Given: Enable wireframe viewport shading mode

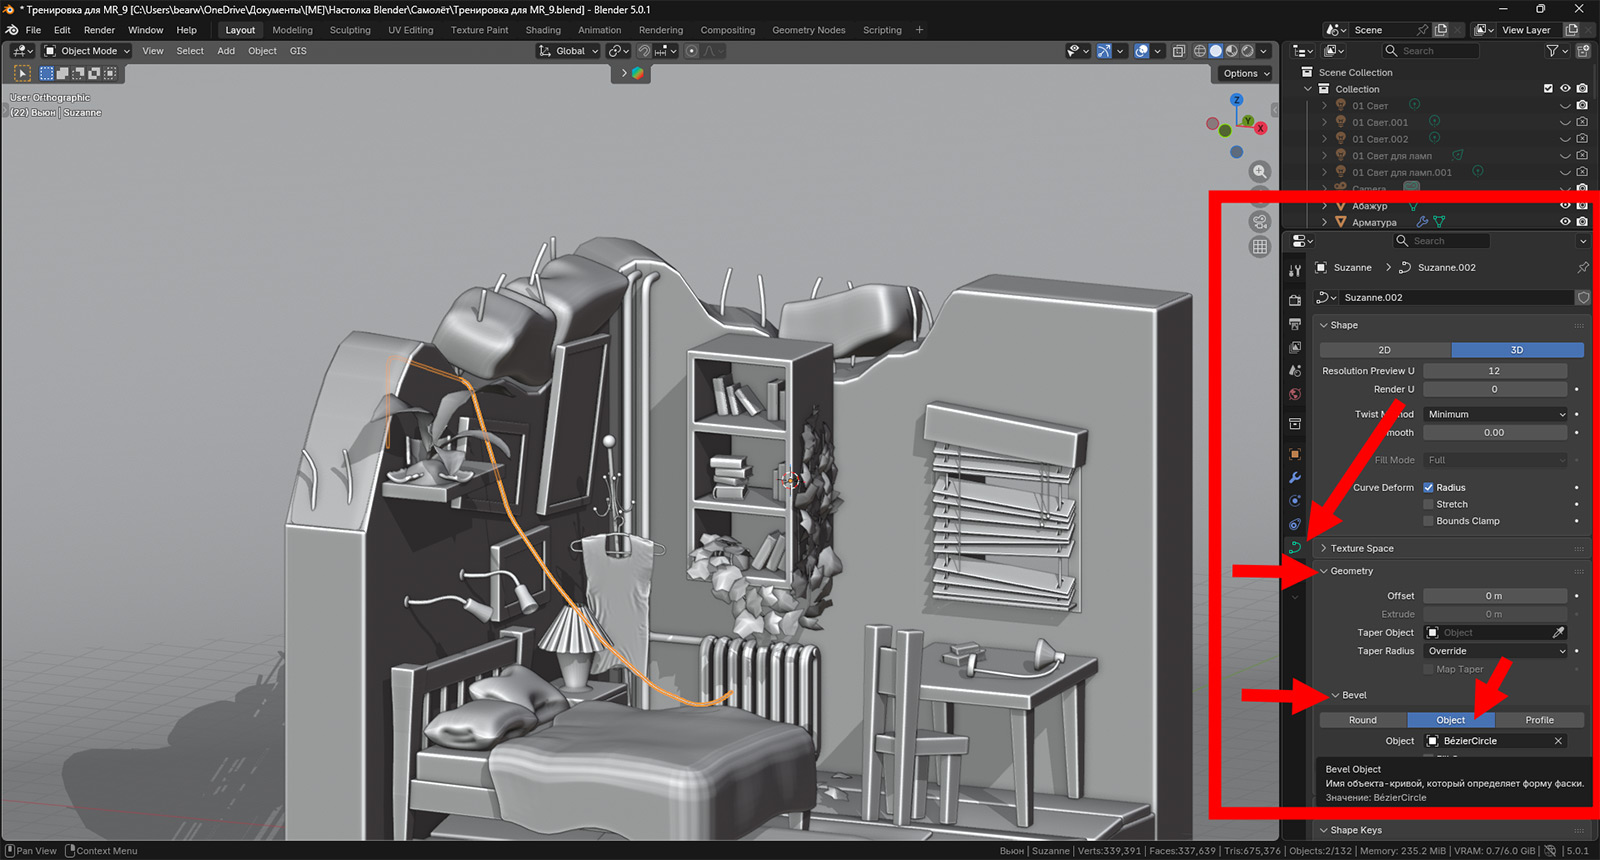Looking at the screenshot, I should pyautogui.click(x=1200, y=51).
